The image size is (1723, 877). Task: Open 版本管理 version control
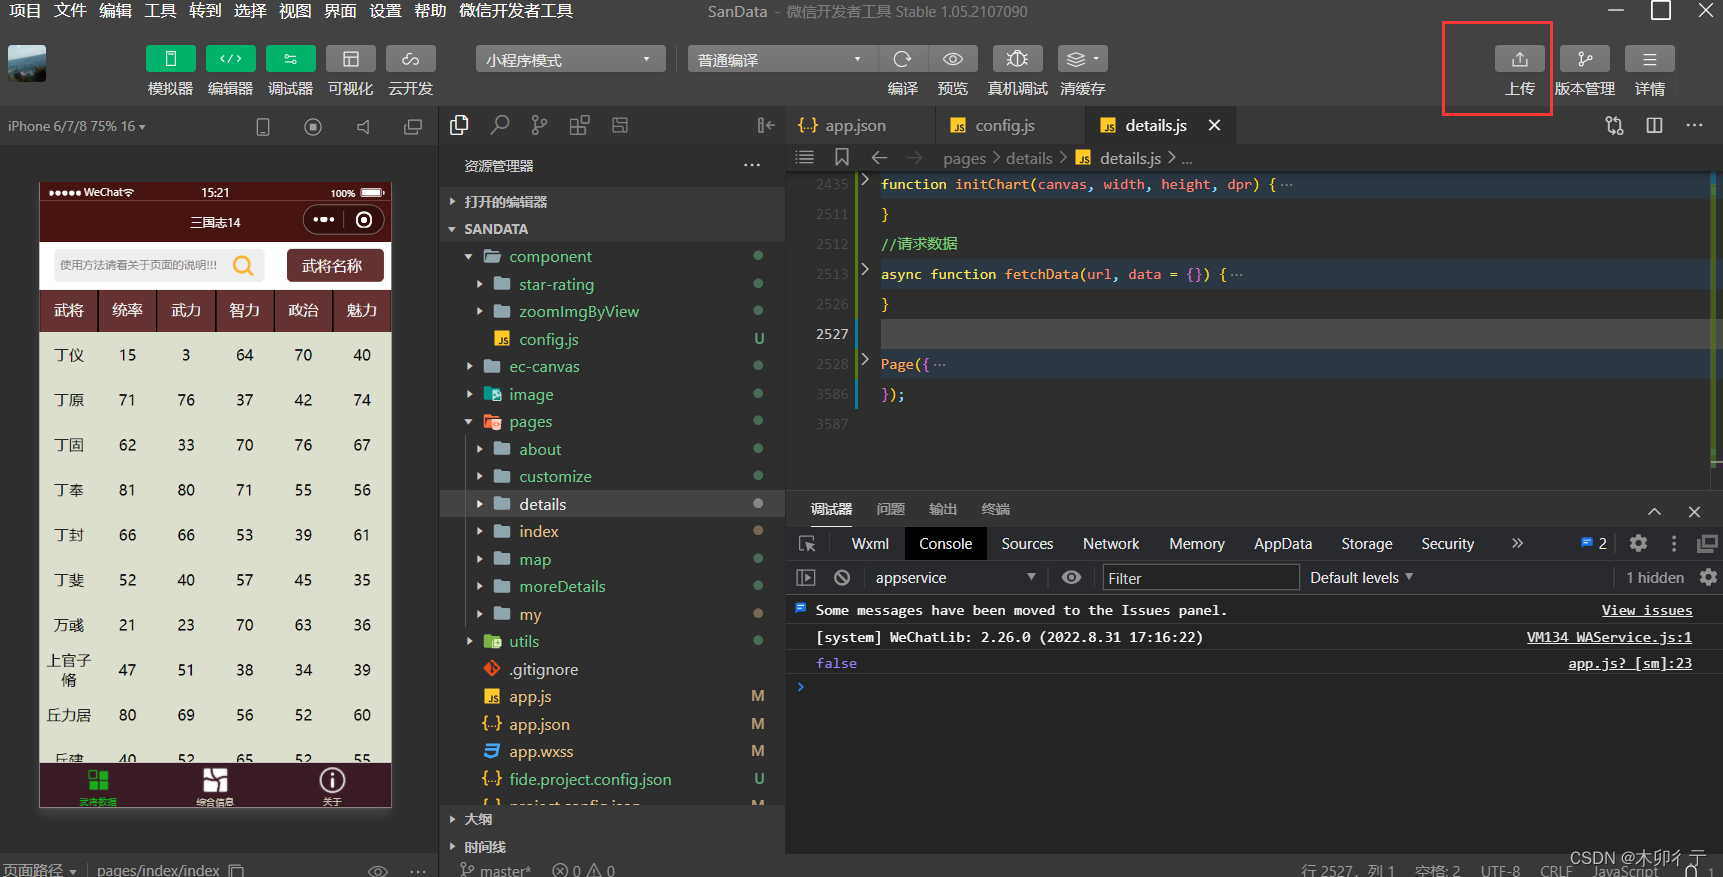(1584, 59)
